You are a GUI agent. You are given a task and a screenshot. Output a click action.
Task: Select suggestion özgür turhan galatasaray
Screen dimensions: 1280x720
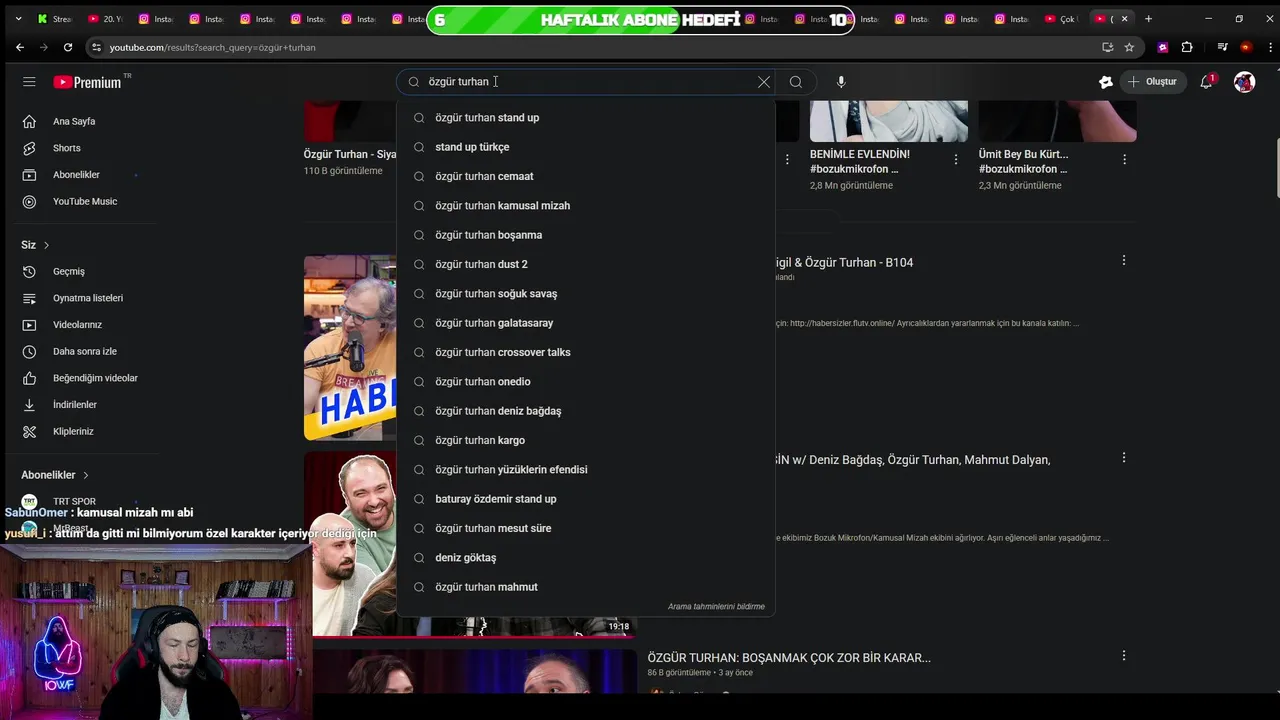[585, 323]
